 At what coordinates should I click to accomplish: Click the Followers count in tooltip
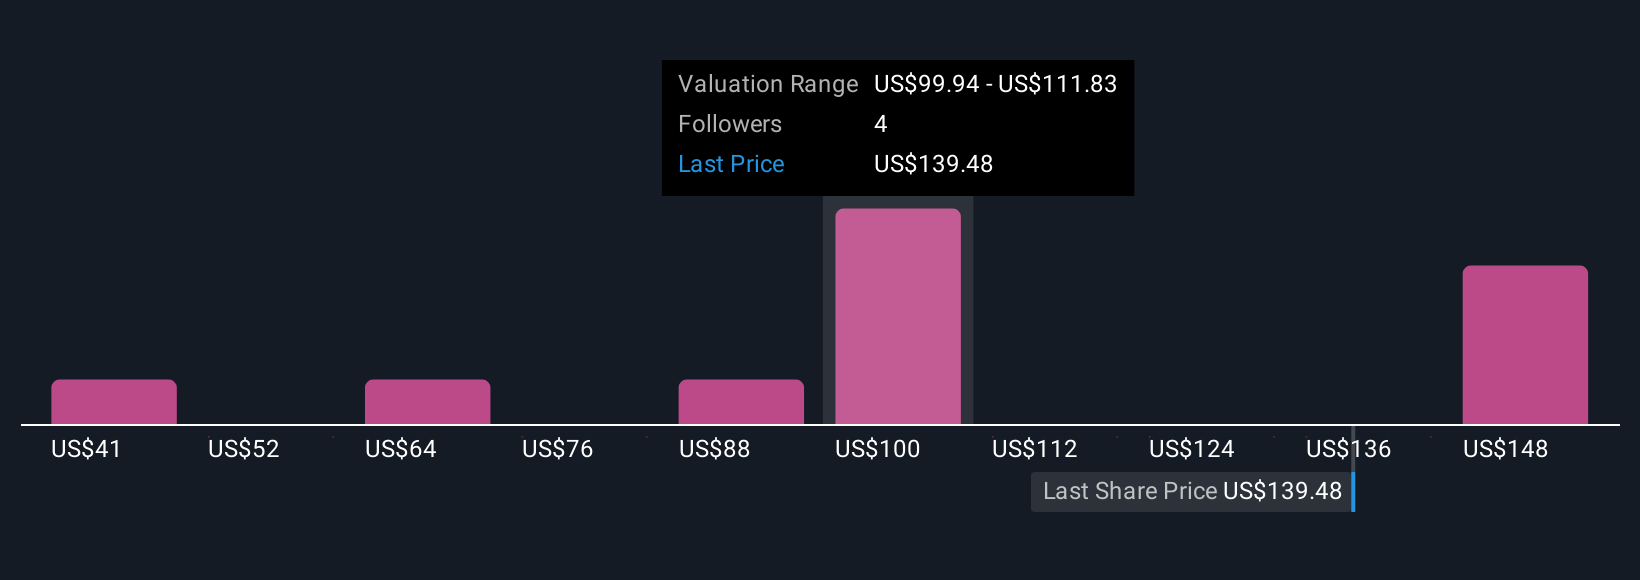coord(881,124)
